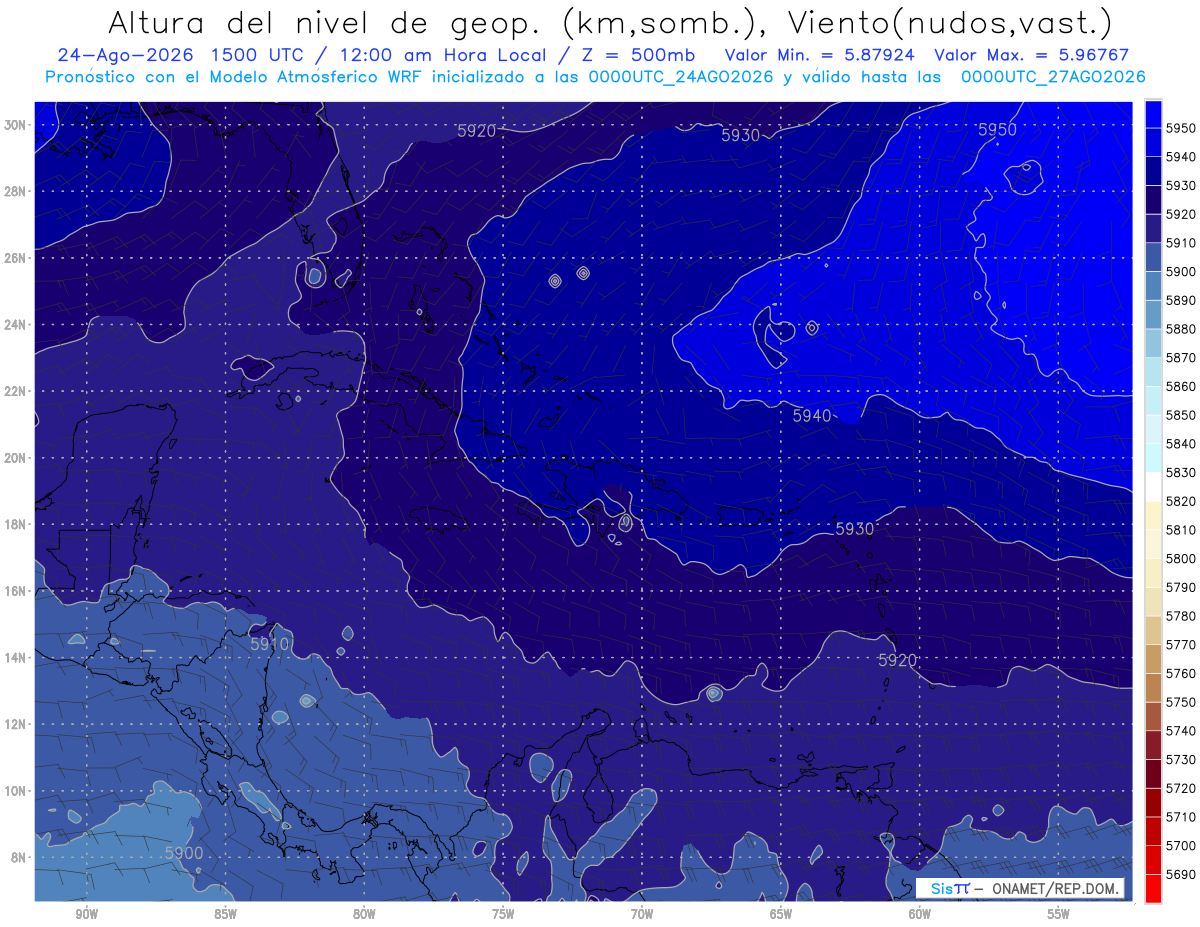Click the 5920 contour label near 30N latitude
The height and width of the screenshot is (927, 1200).
tap(476, 131)
